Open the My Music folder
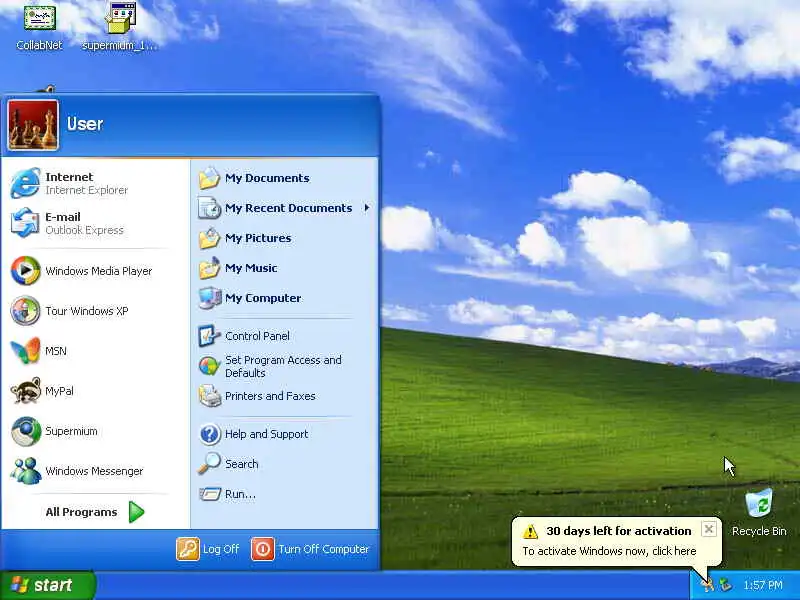 tap(285, 268)
